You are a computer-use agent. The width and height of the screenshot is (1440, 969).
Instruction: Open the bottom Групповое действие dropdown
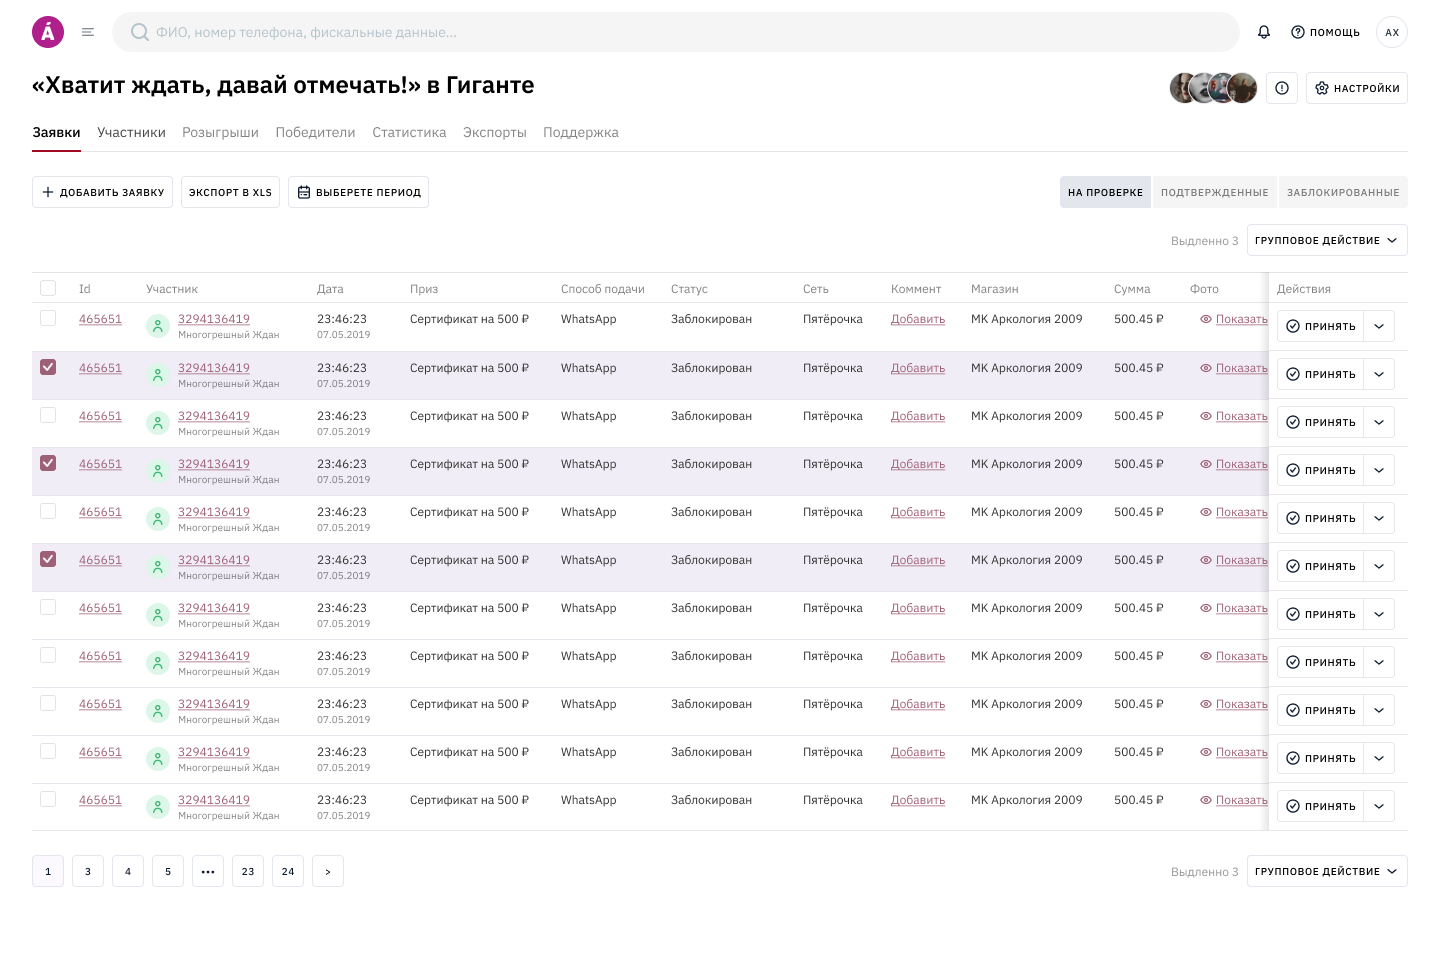1326,871
